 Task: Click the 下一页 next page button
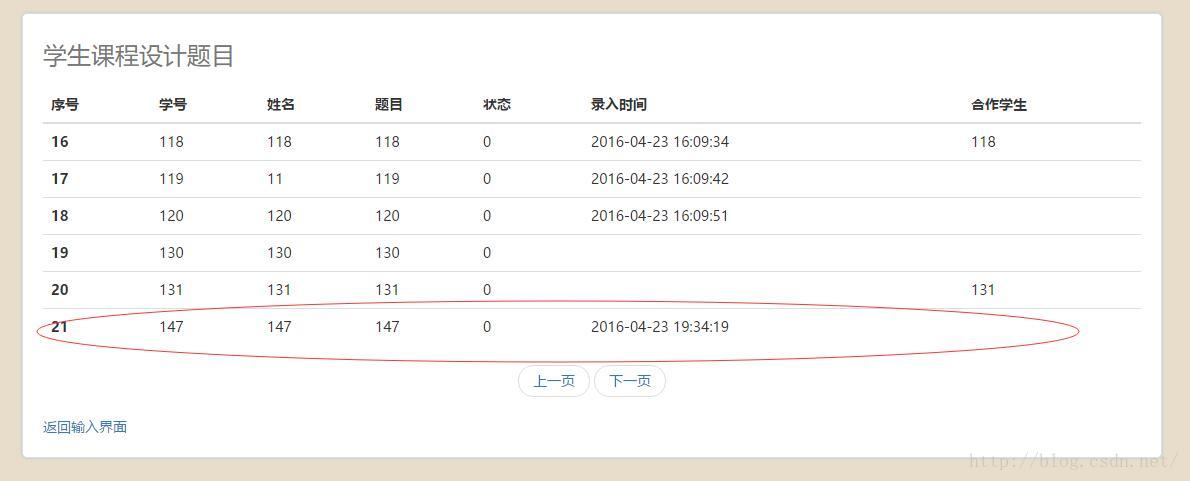(x=630, y=381)
